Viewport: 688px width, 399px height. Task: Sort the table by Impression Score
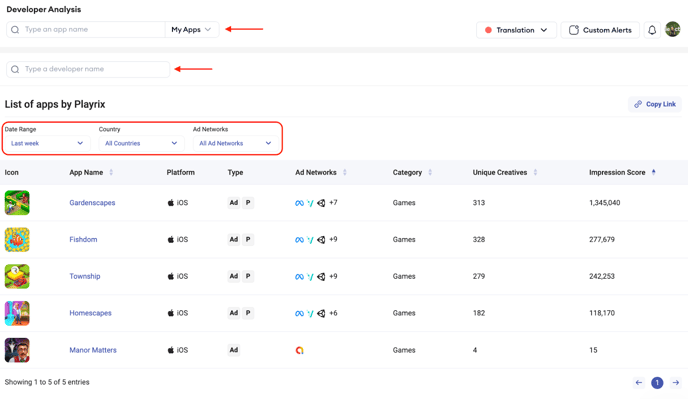pos(654,173)
